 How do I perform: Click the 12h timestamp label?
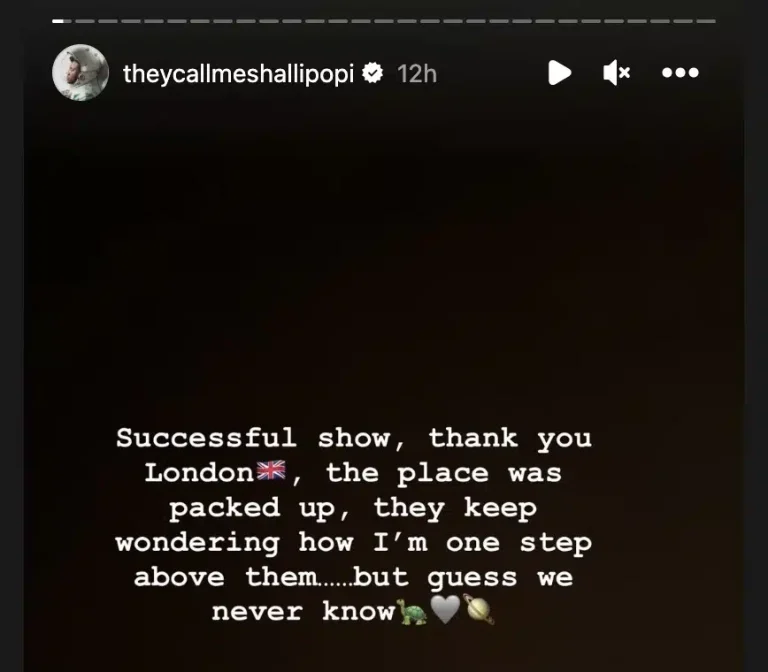417,74
